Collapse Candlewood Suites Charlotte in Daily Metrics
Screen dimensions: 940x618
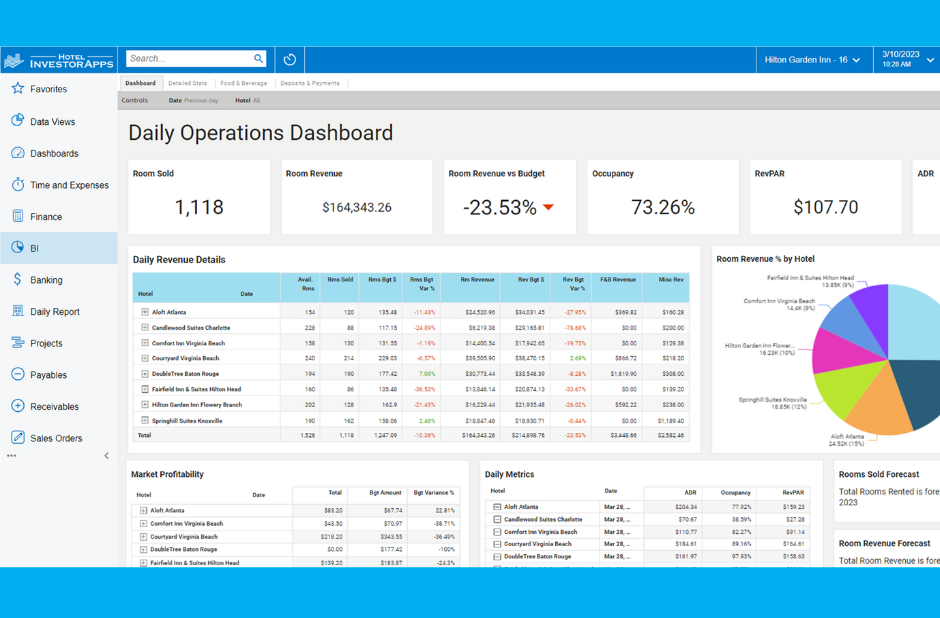click(x=497, y=519)
